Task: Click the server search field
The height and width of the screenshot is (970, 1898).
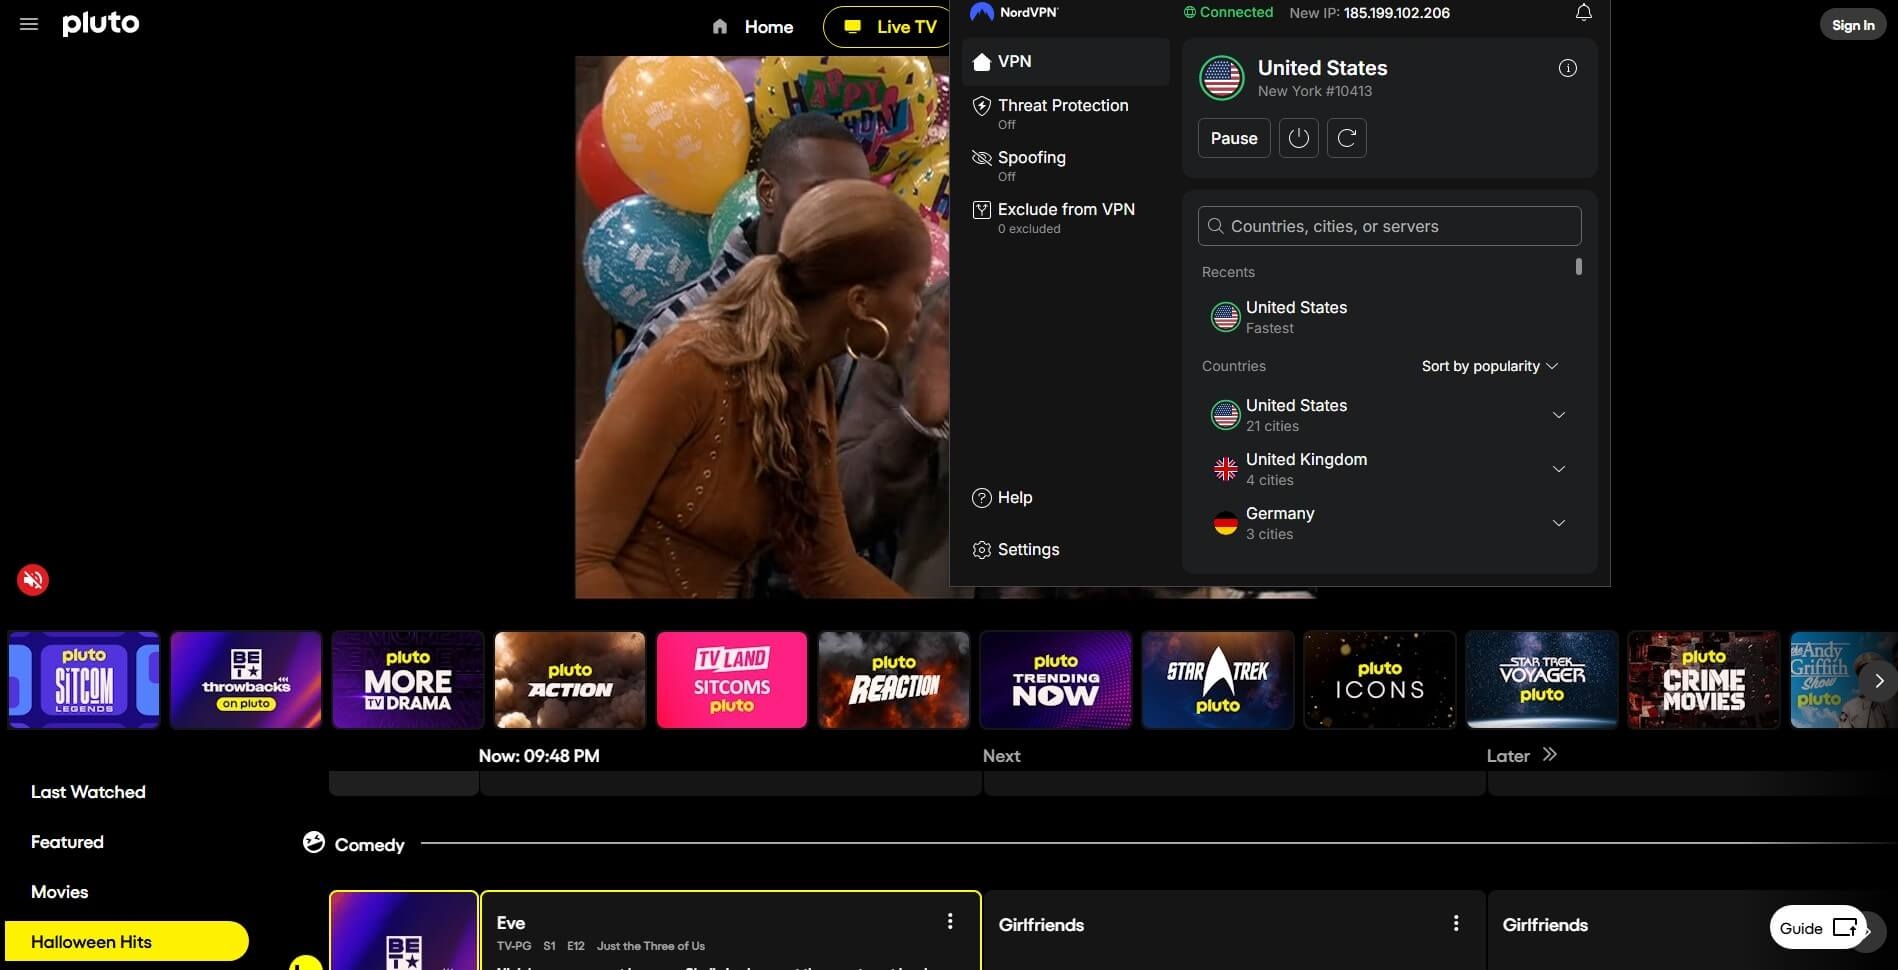Action: pyautogui.click(x=1388, y=226)
